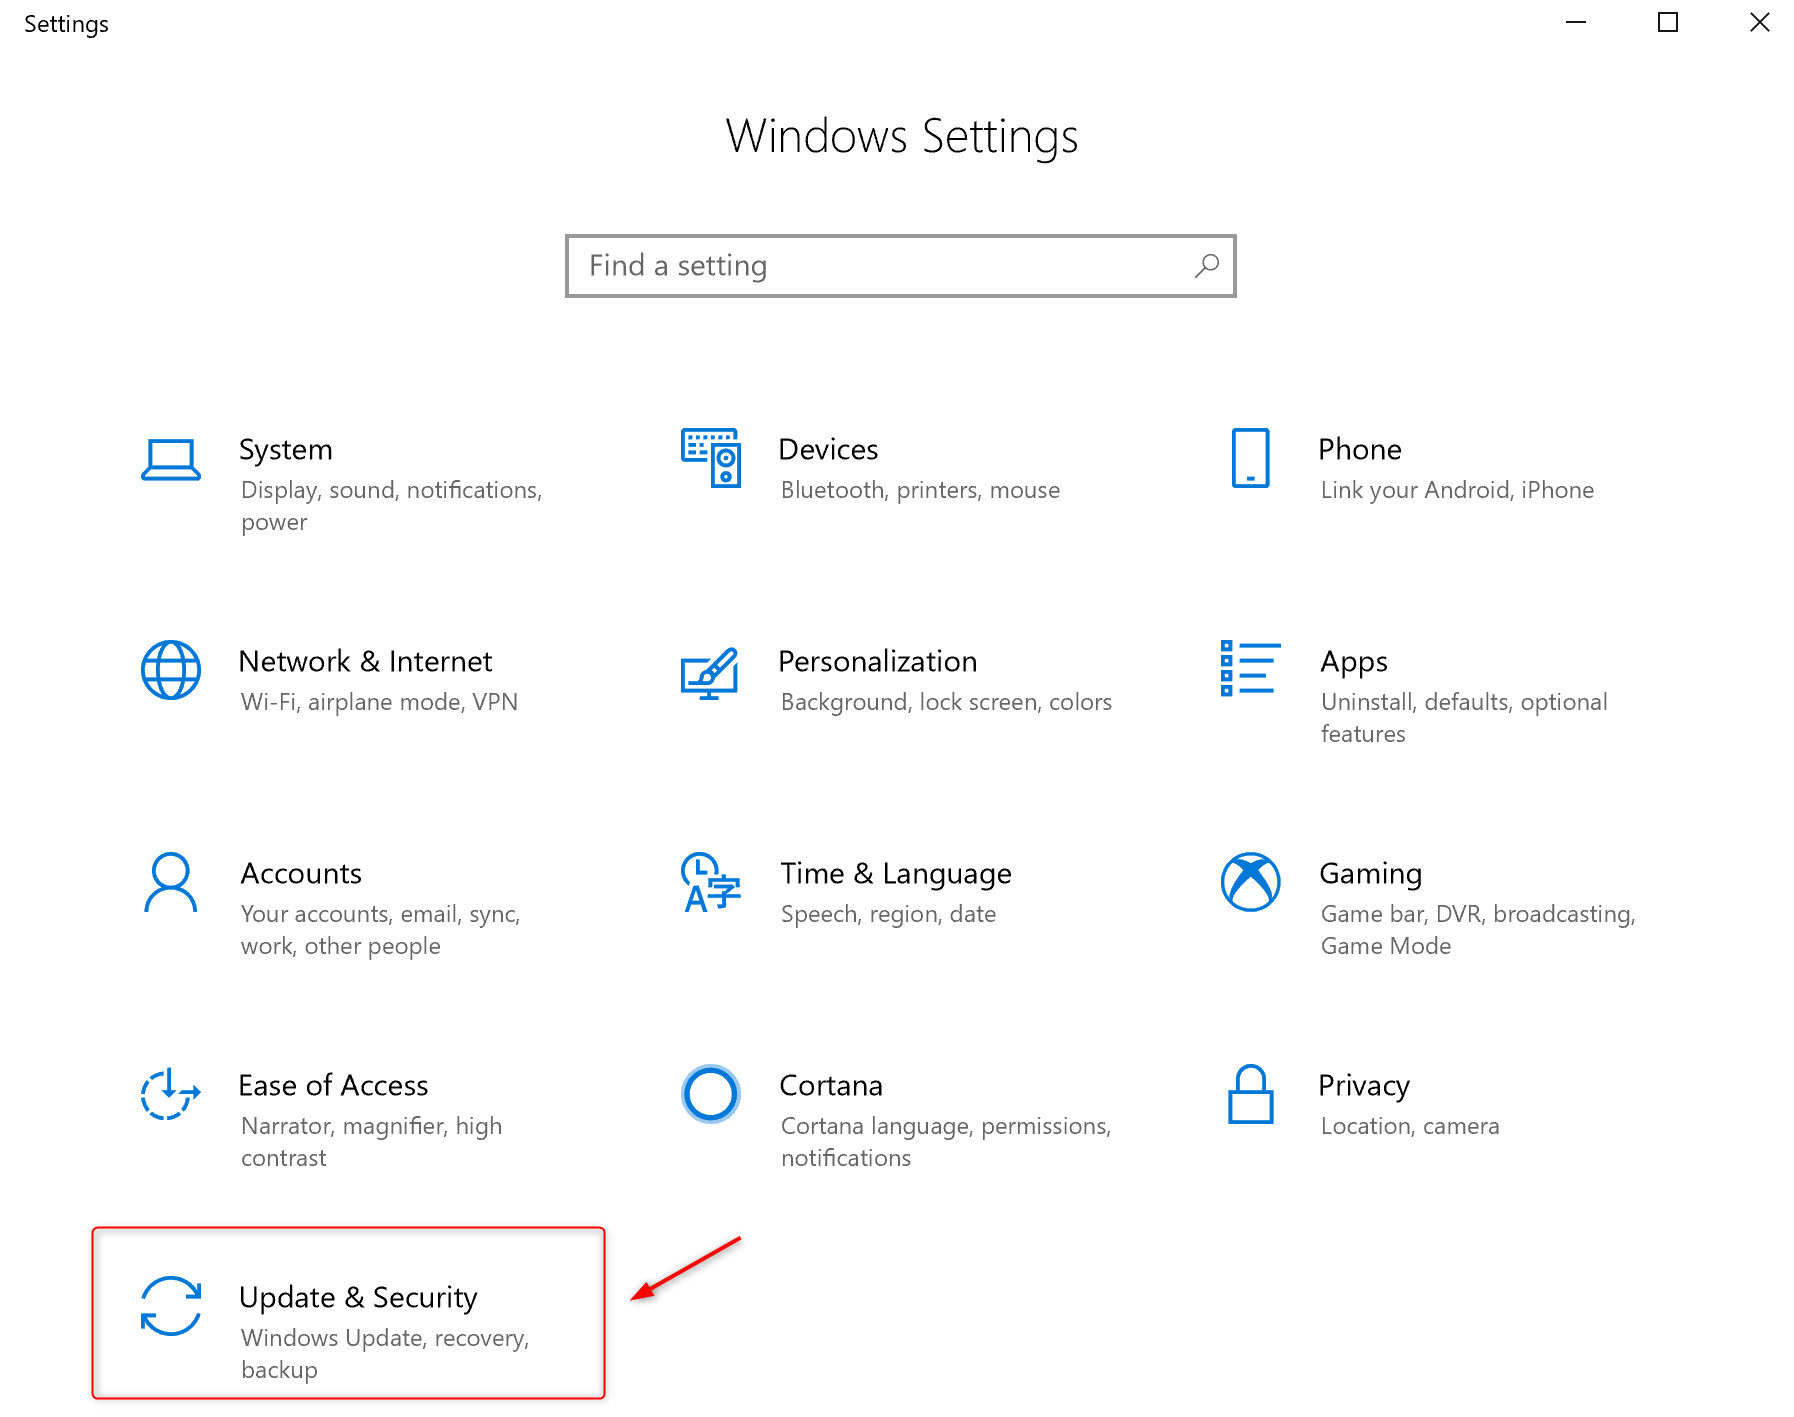Click the Gaming Xbox icon

coord(1250,882)
